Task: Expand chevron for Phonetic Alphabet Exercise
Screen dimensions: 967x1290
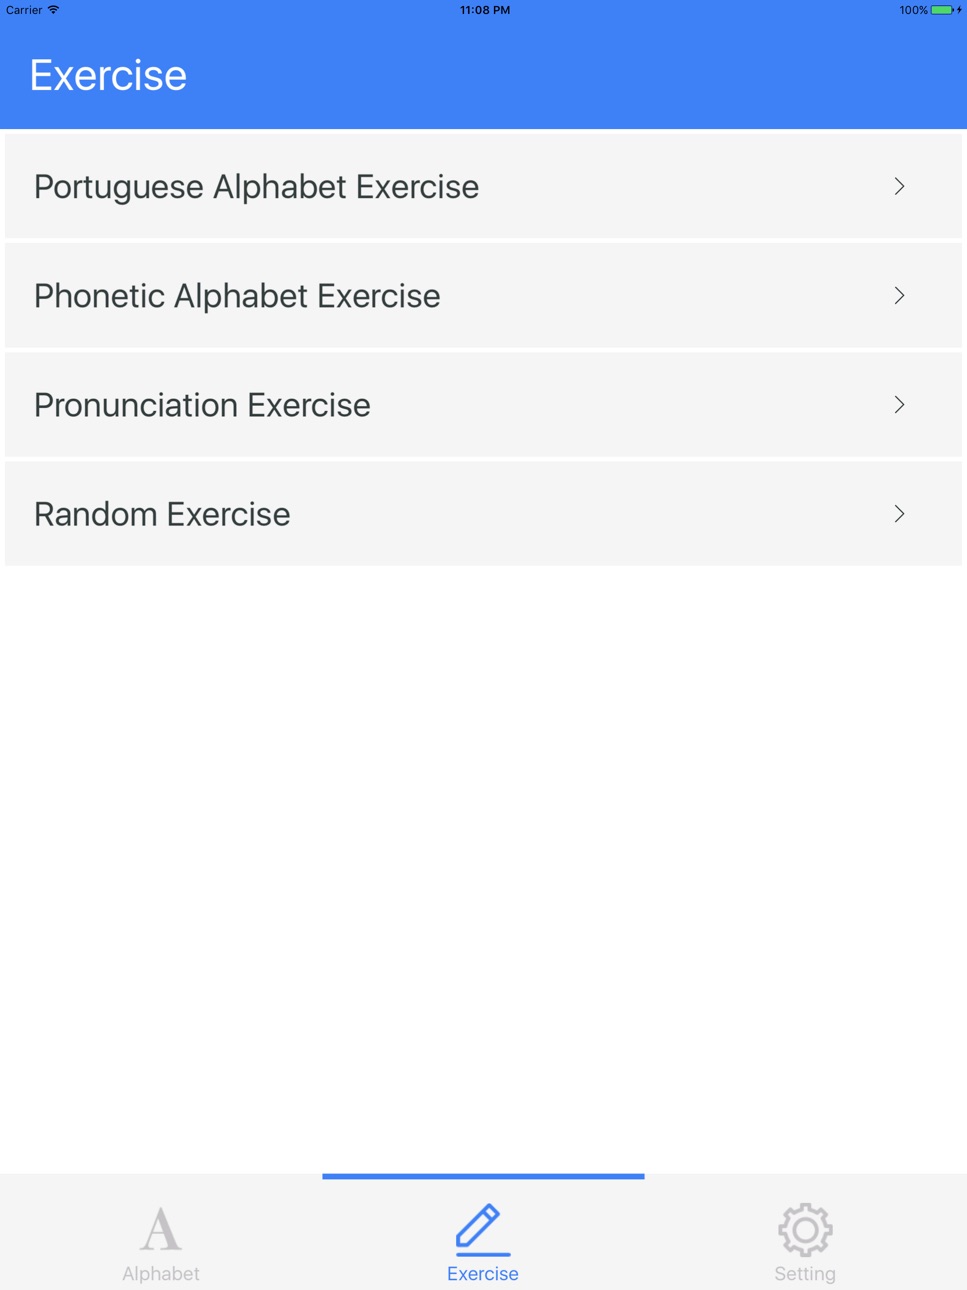Action: pos(899,295)
